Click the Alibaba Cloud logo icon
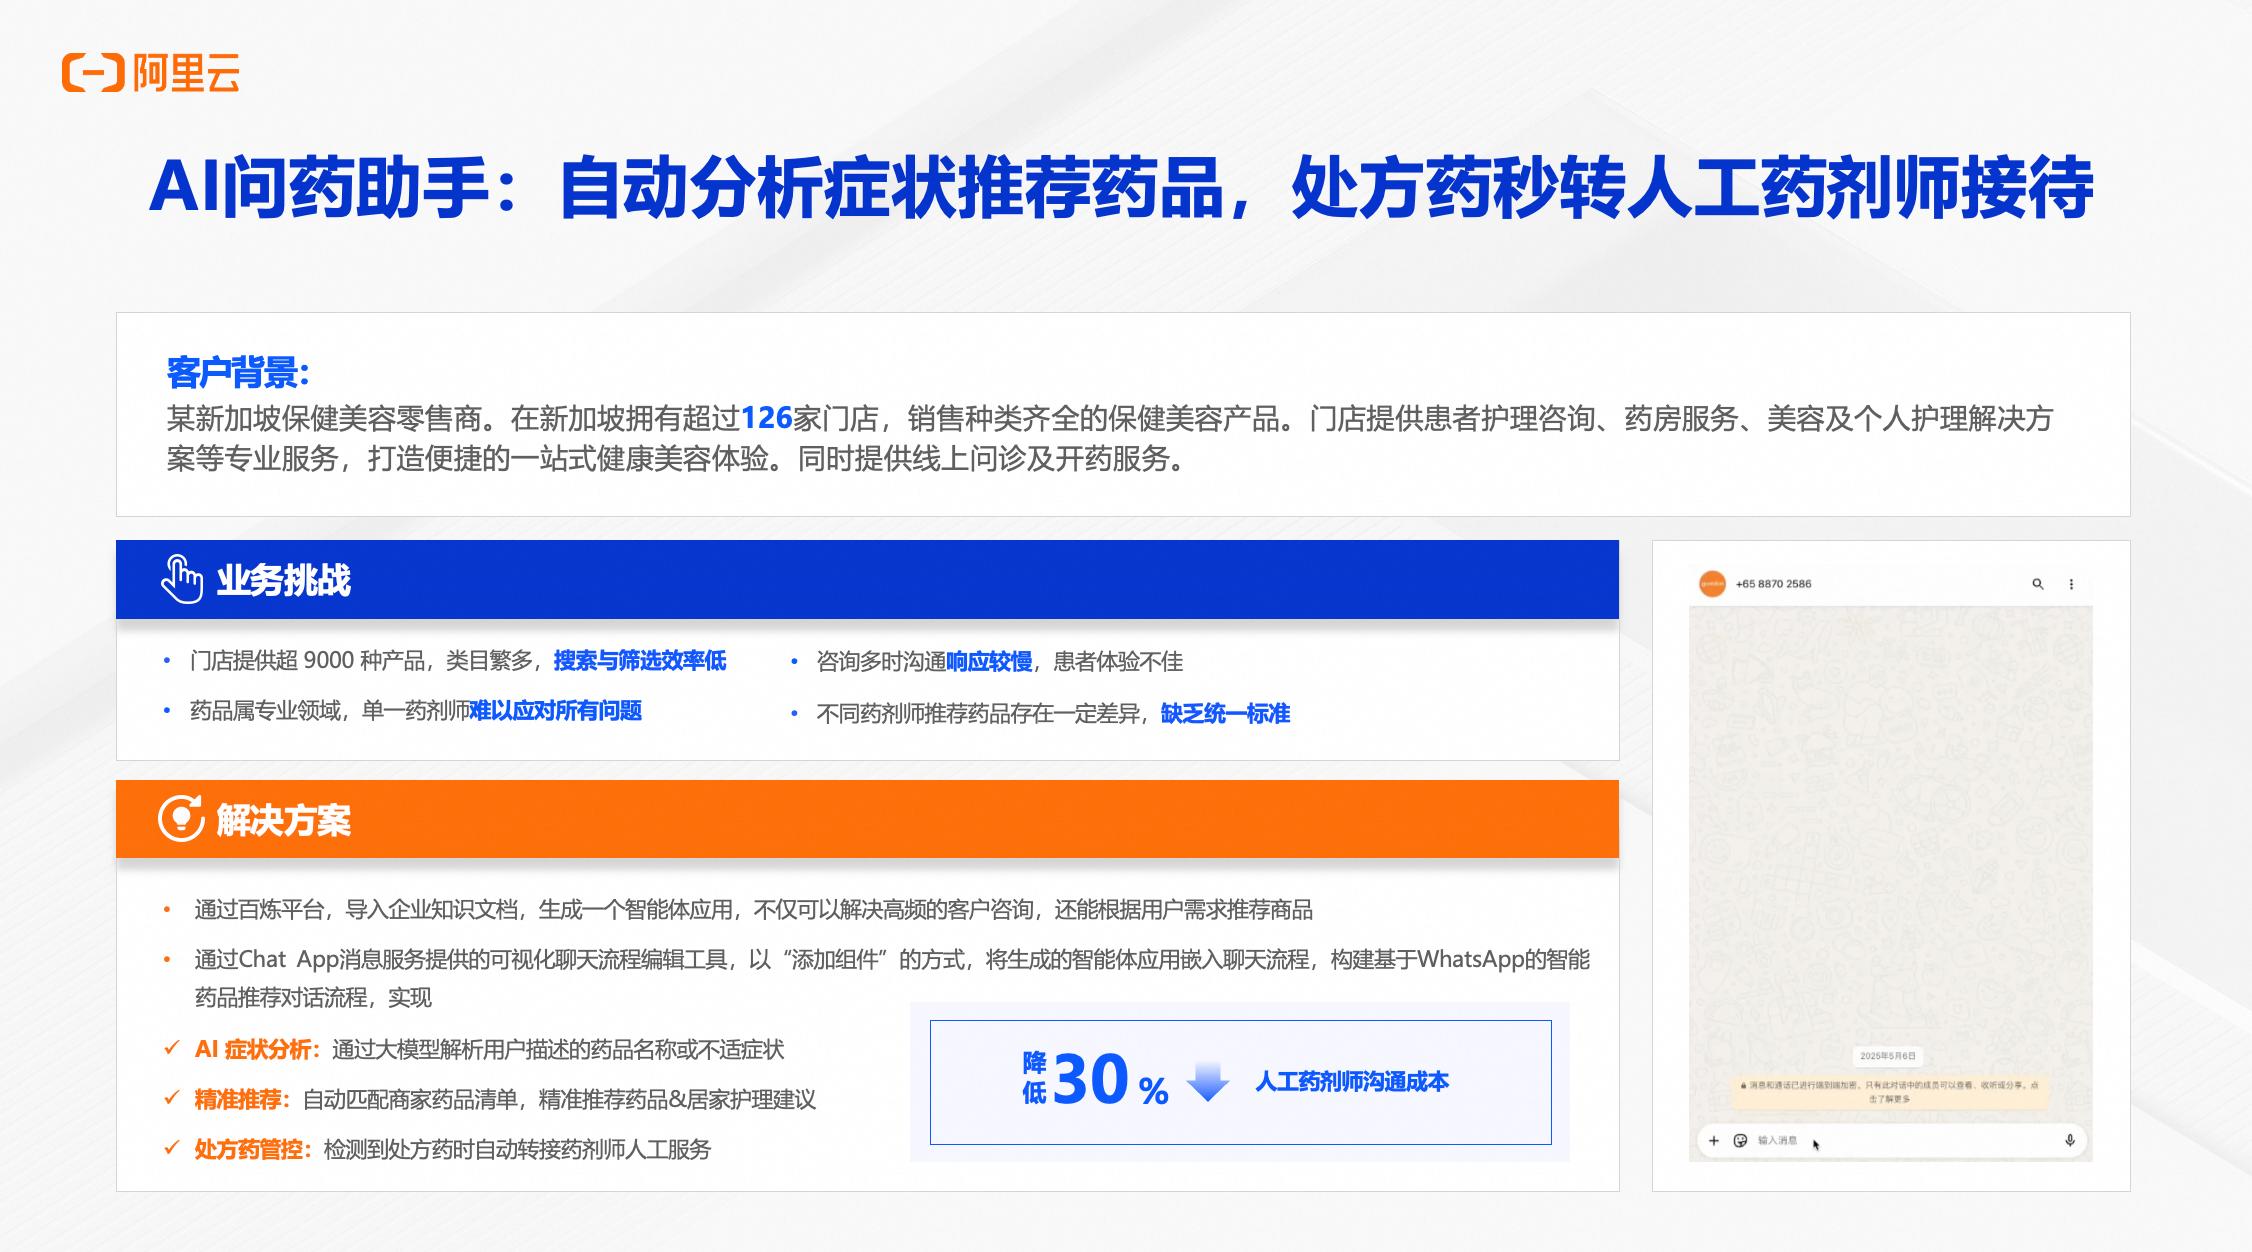This screenshot has height=1252, width=2252. (x=93, y=73)
